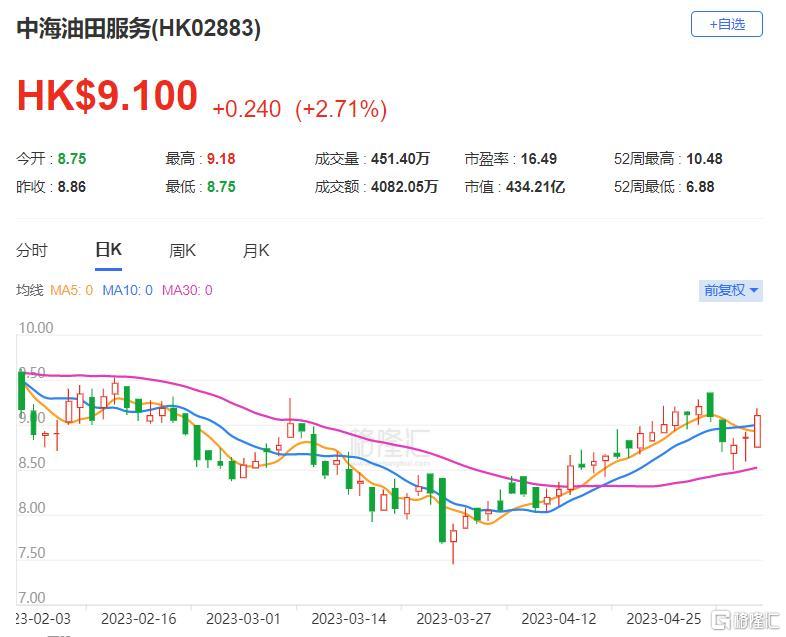This screenshot has height=637, width=786.
Task: Click the 7.50 price axis label
Action: point(32,553)
